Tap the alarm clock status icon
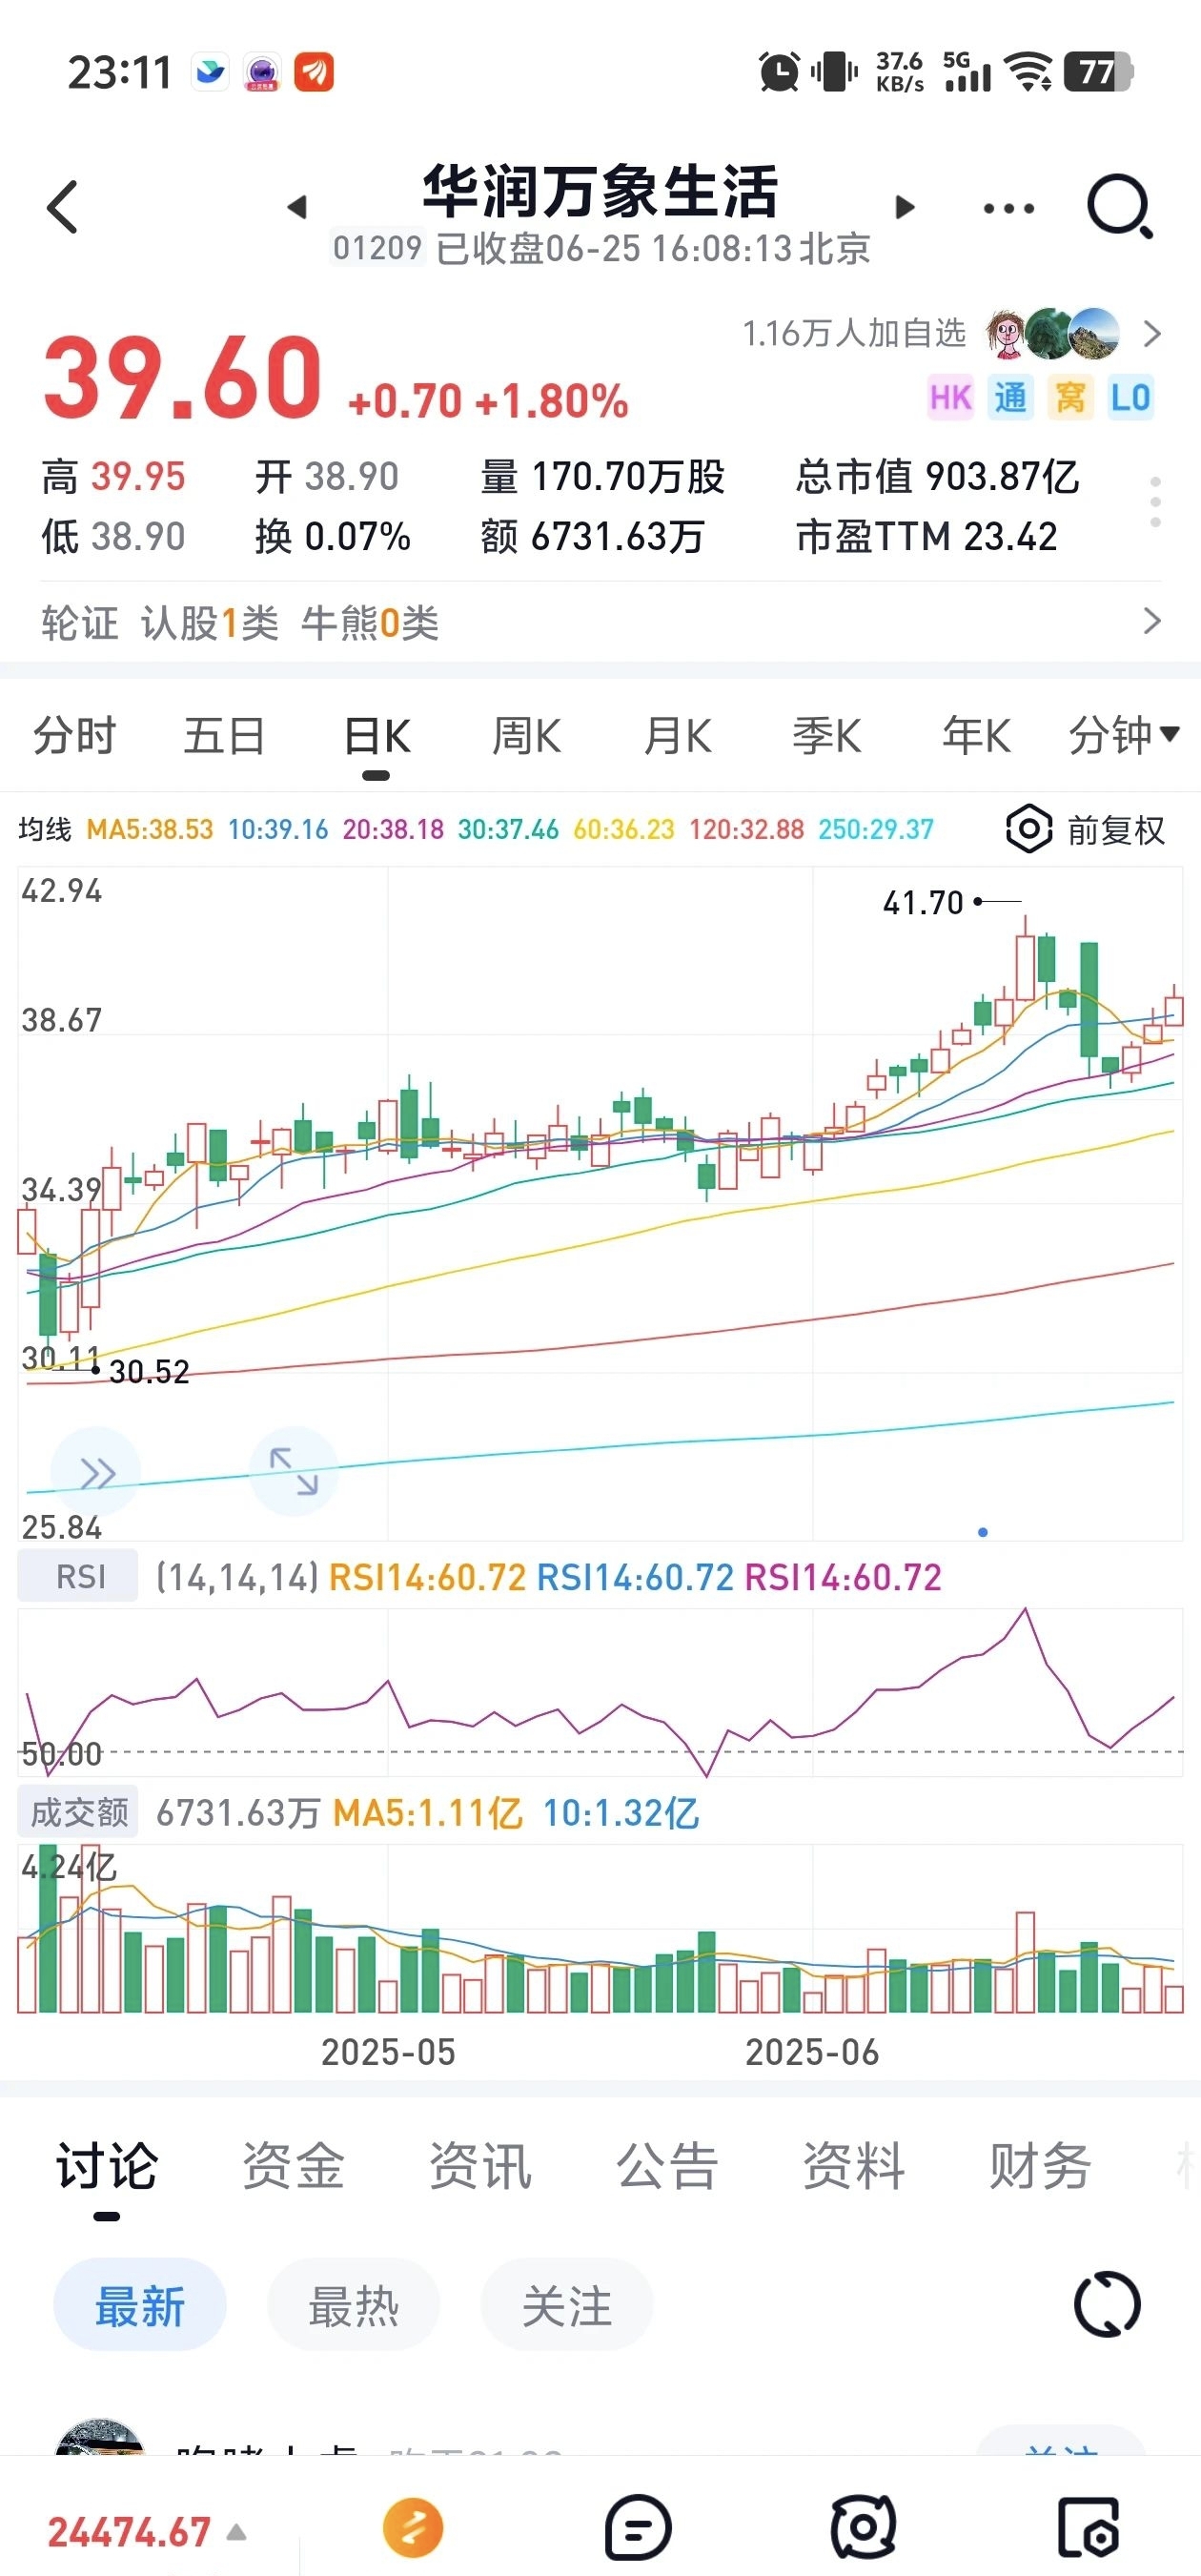Image resolution: width=1201 pixels, height=2576 pixels. [779, 72]
